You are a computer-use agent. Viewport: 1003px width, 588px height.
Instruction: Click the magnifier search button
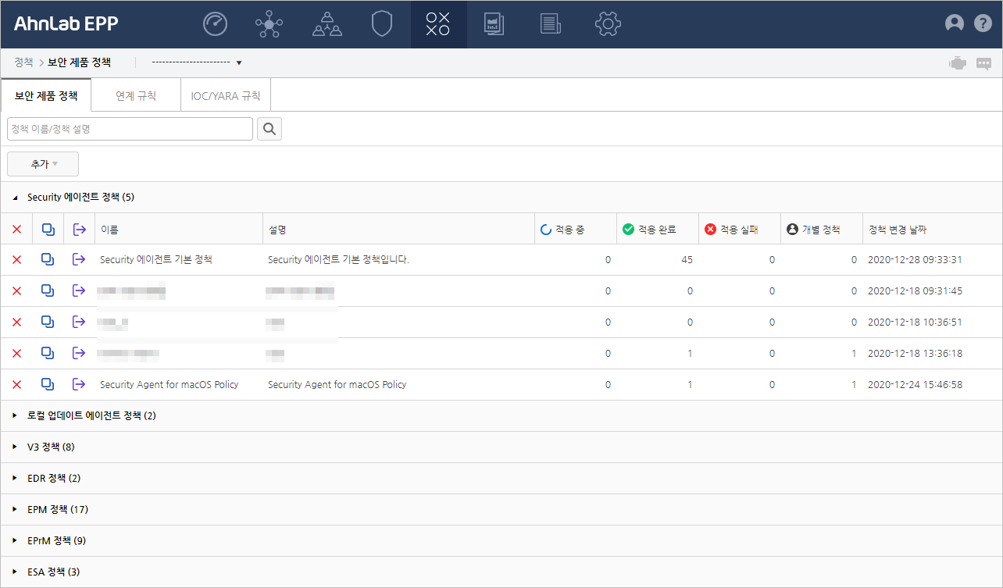[x=269, y=129]
